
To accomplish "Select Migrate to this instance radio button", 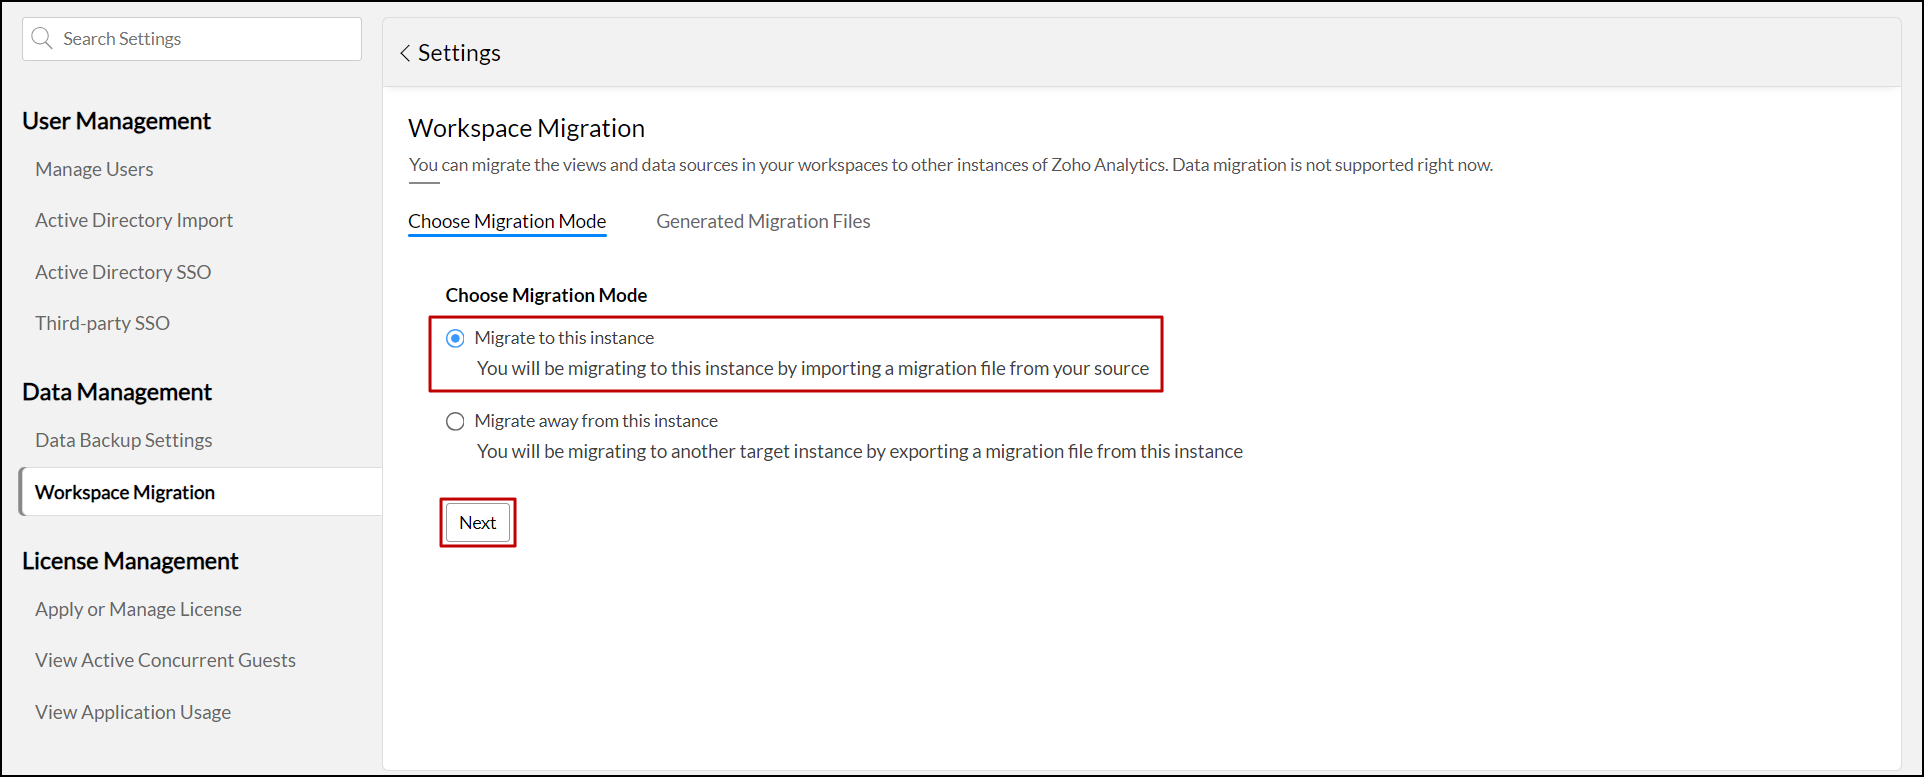I will (455, 338).
